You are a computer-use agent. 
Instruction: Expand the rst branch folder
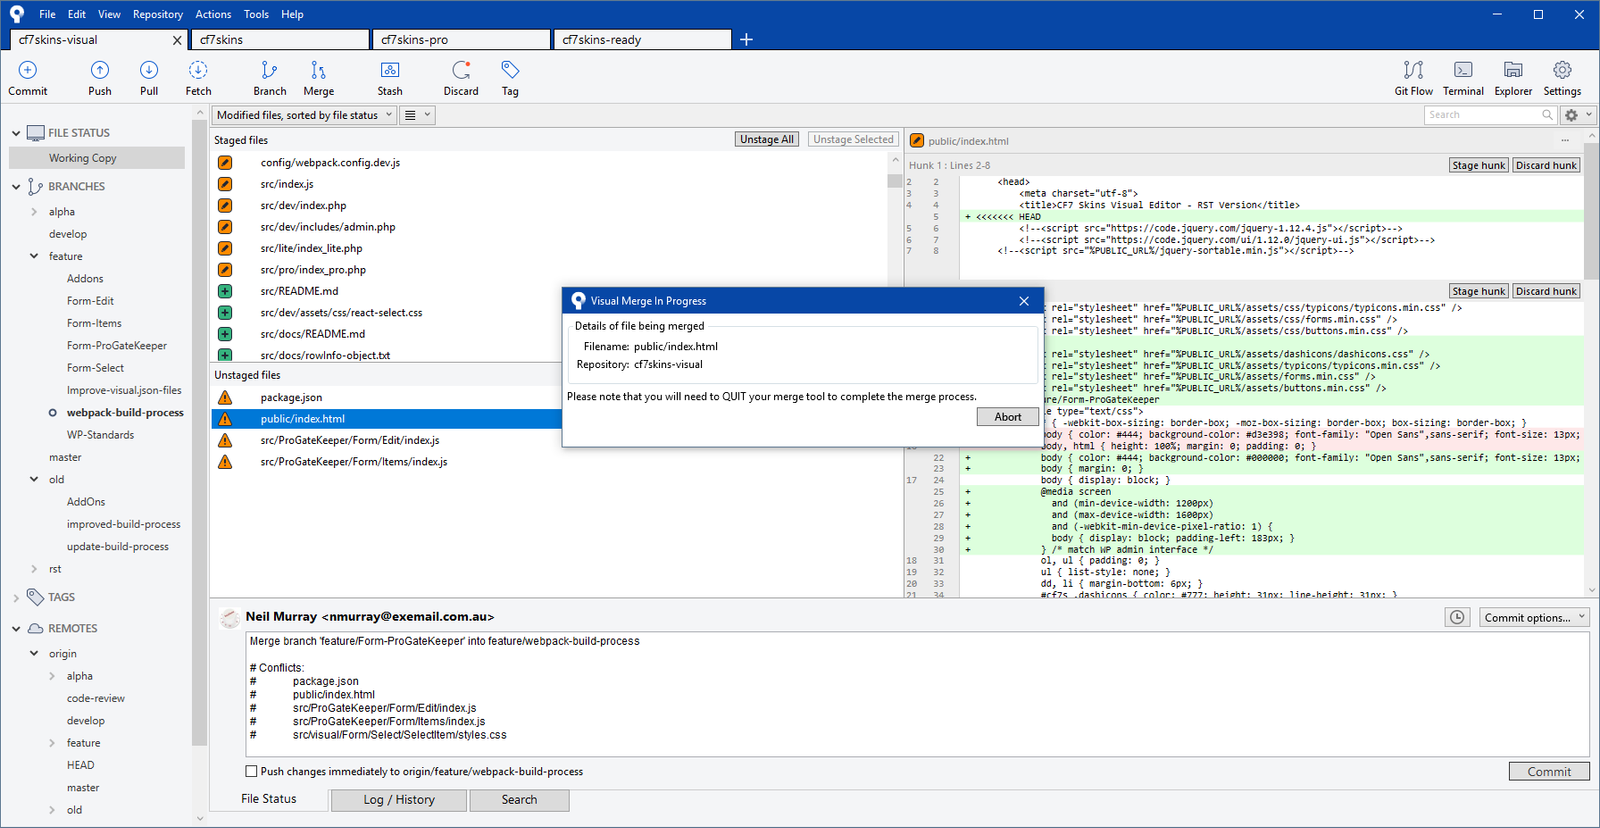pyautogui.click(x=35, y=569)
